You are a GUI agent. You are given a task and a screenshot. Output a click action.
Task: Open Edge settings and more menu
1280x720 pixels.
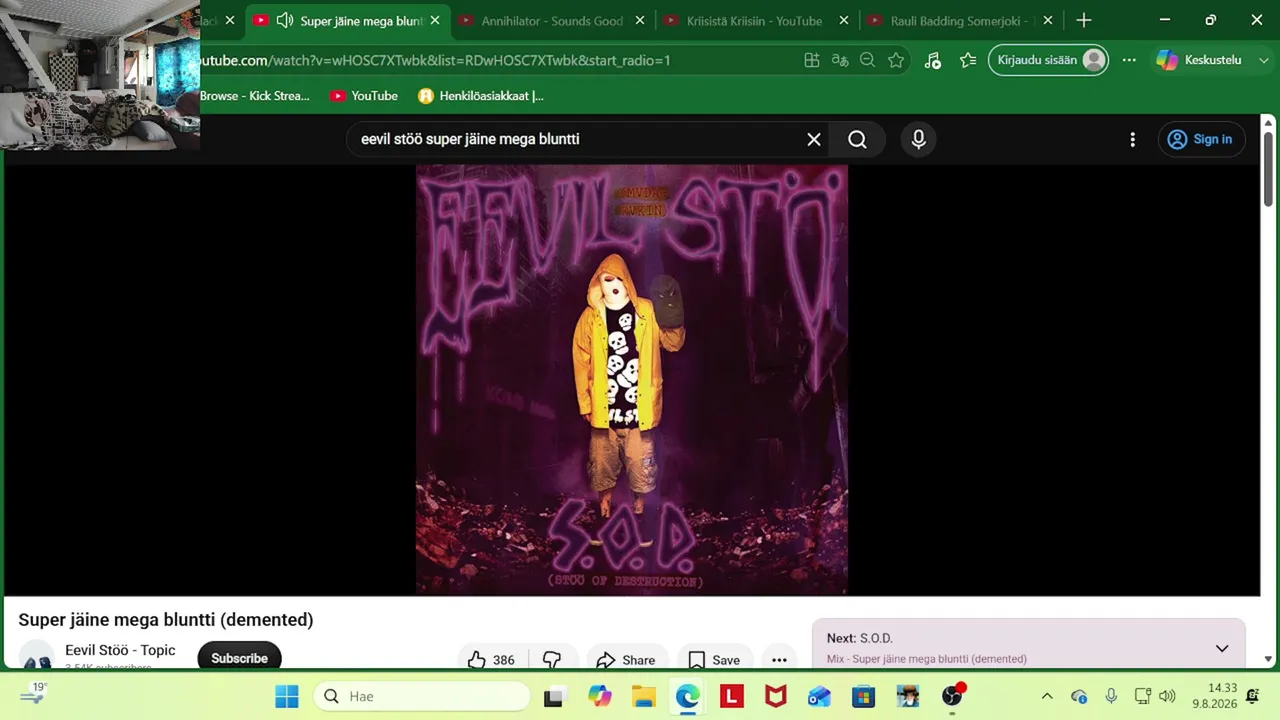coord(1129,60)
